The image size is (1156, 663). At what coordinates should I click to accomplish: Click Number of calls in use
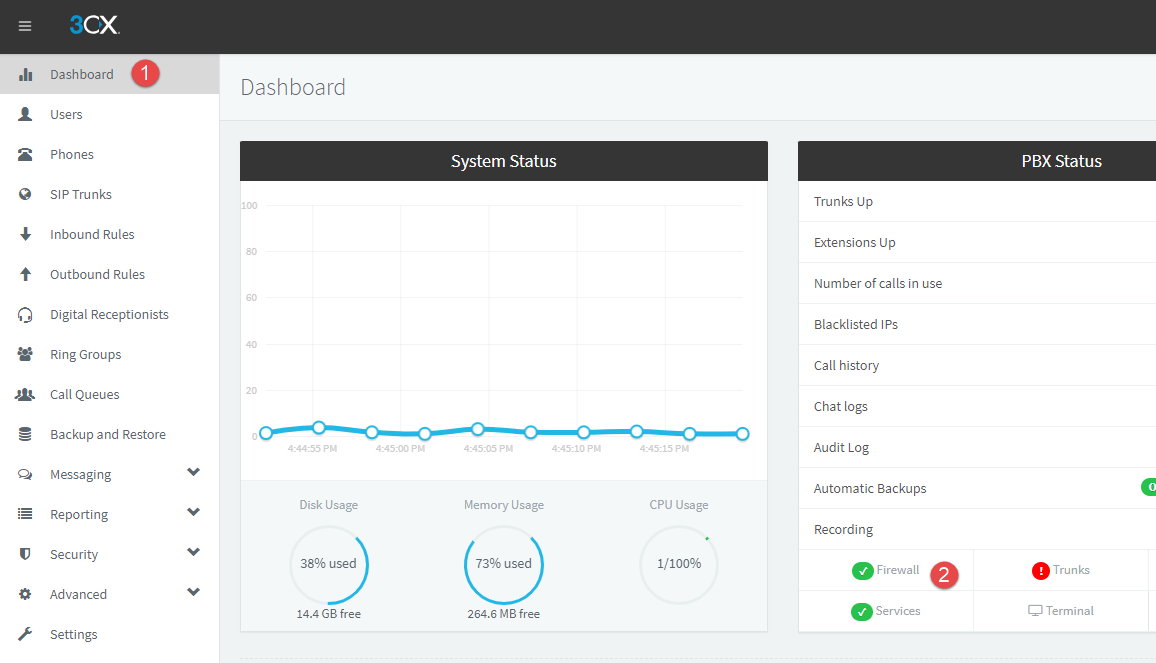[x=977, y=283]
